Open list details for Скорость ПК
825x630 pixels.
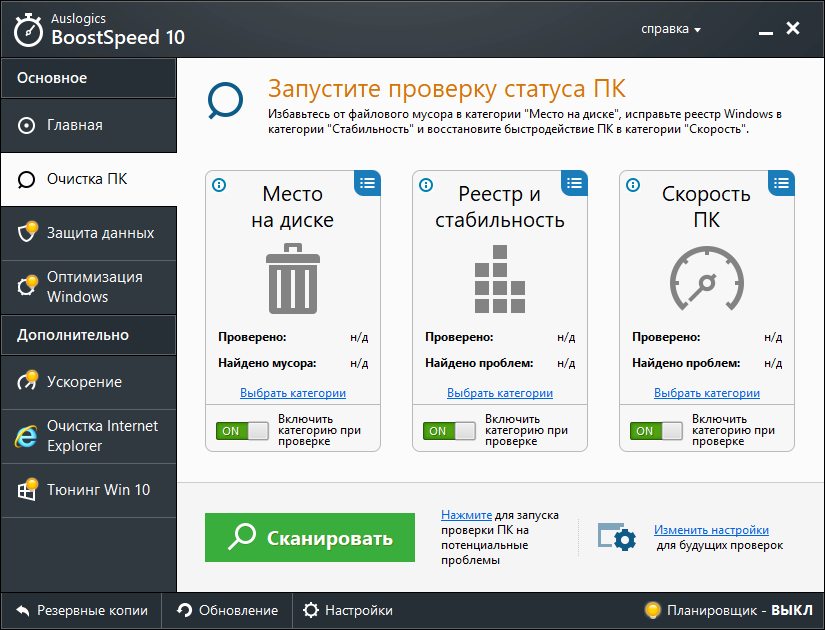pyautogui.click(x=781, y=183)
